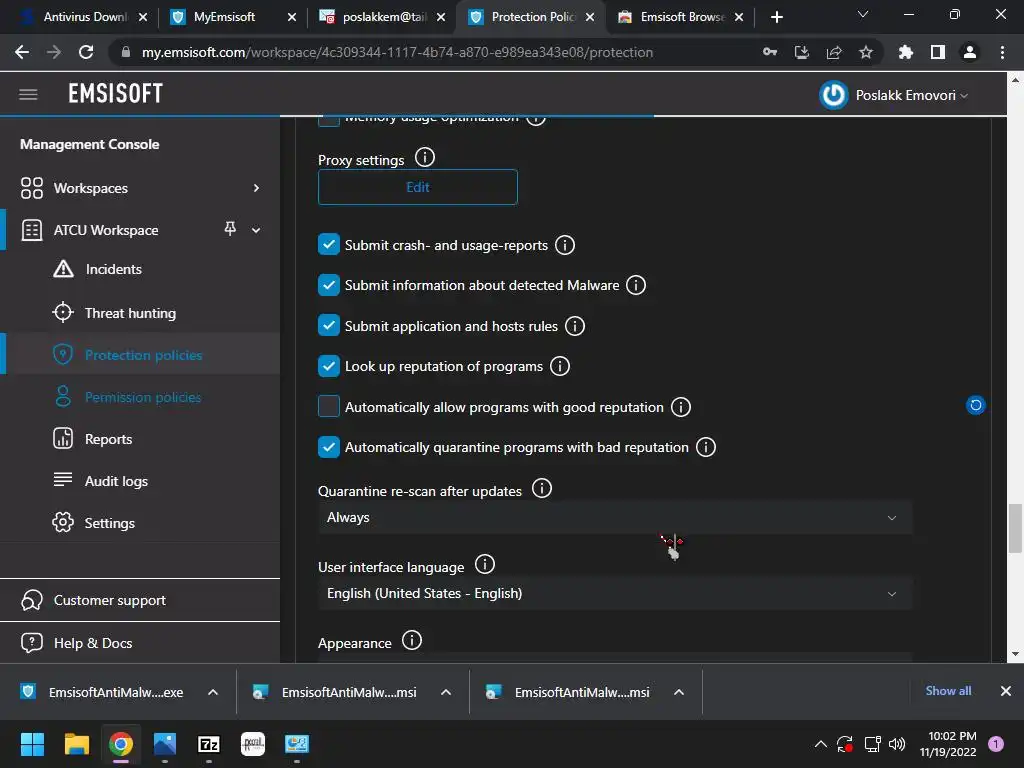Open Audit logs in the sidebar
The image size is (1024, 768).
point(116,481)
